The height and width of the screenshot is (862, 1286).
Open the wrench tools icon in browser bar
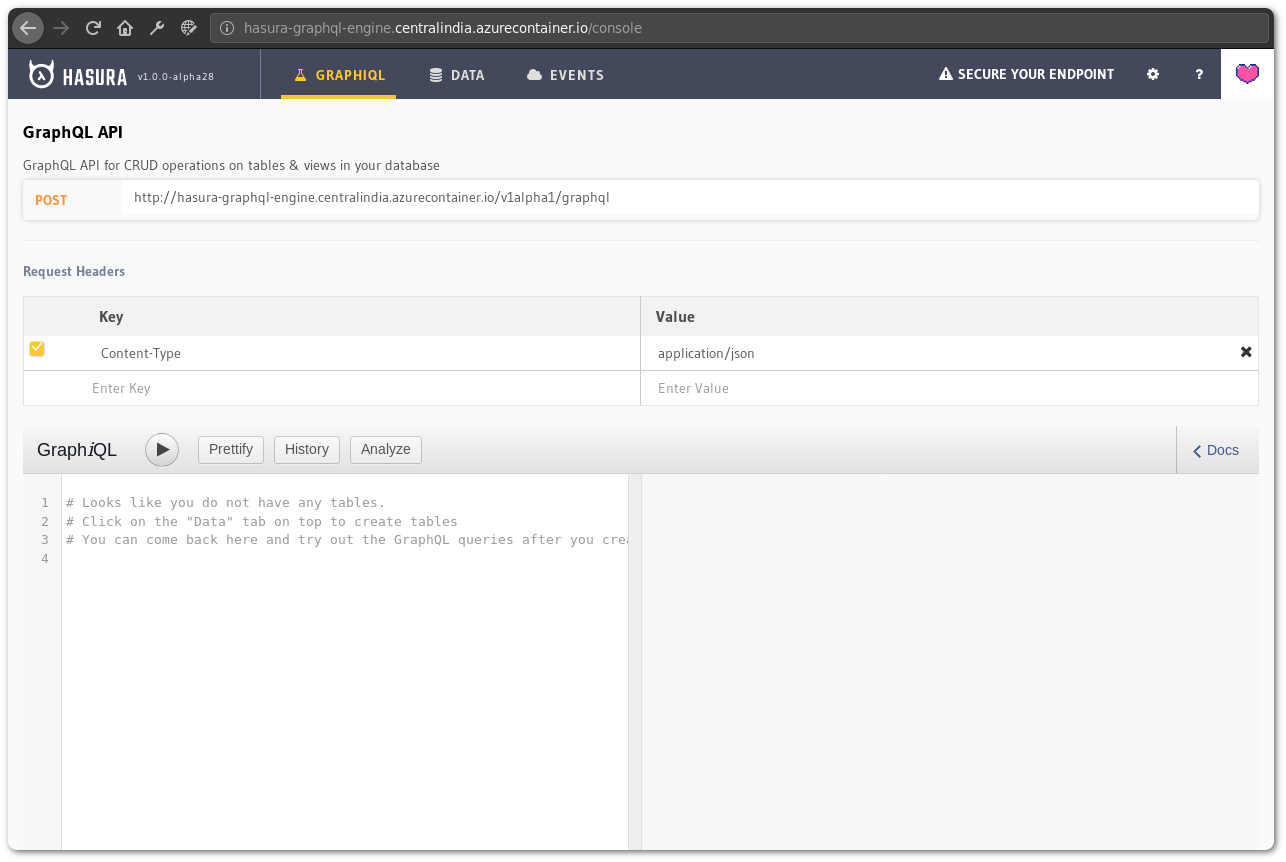point(157,28)
